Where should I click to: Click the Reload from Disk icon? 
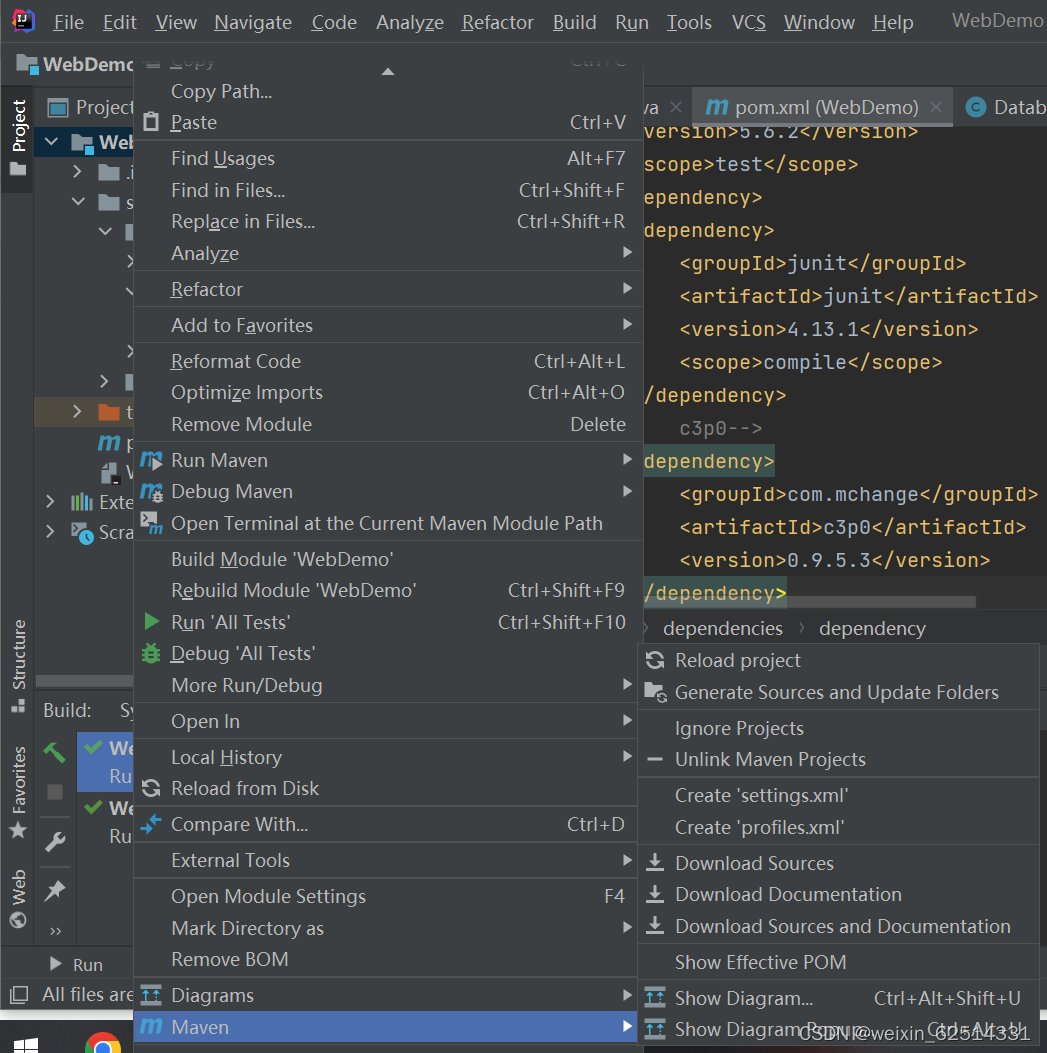[151, 788]
